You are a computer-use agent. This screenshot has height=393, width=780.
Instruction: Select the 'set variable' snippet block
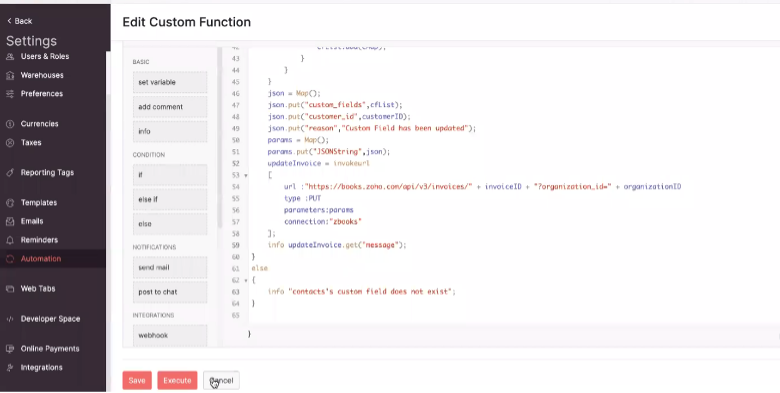170,82
